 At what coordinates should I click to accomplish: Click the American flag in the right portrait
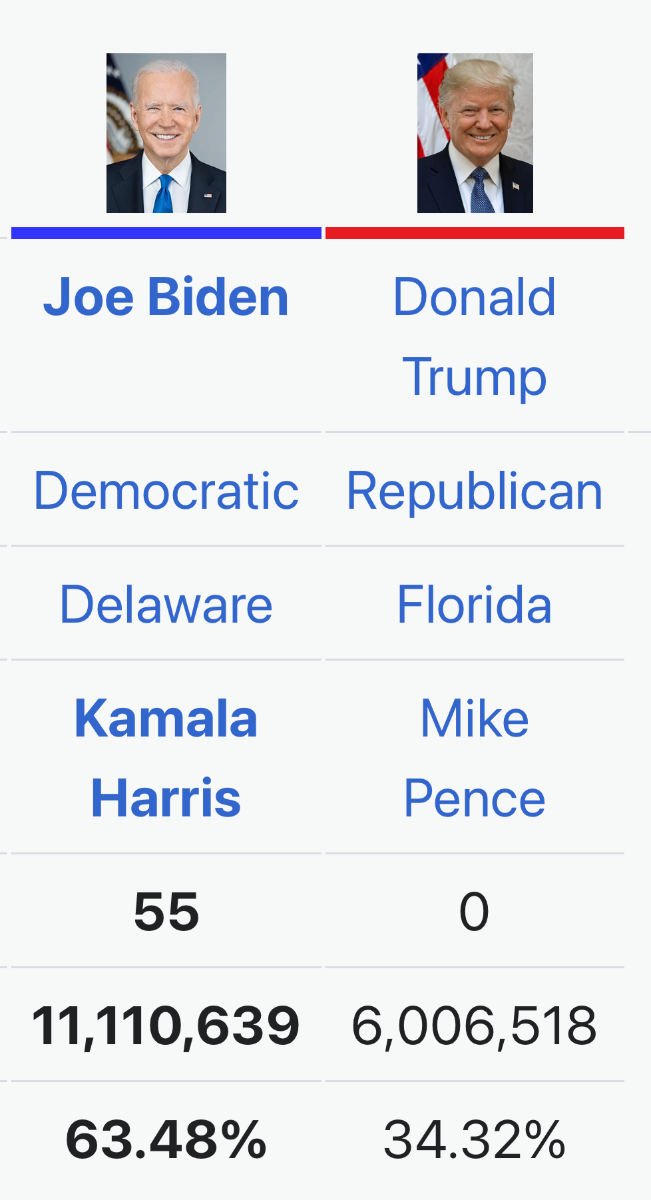point(431,105)
